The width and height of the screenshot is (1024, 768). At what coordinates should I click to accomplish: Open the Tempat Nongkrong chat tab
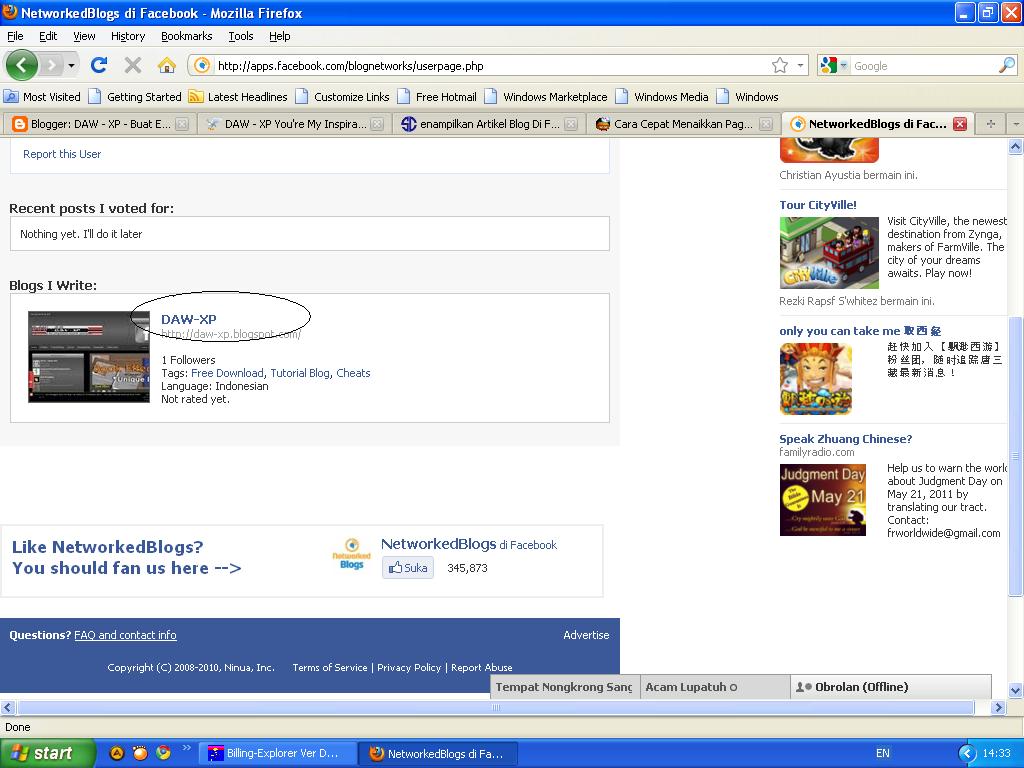coord(564,687)
